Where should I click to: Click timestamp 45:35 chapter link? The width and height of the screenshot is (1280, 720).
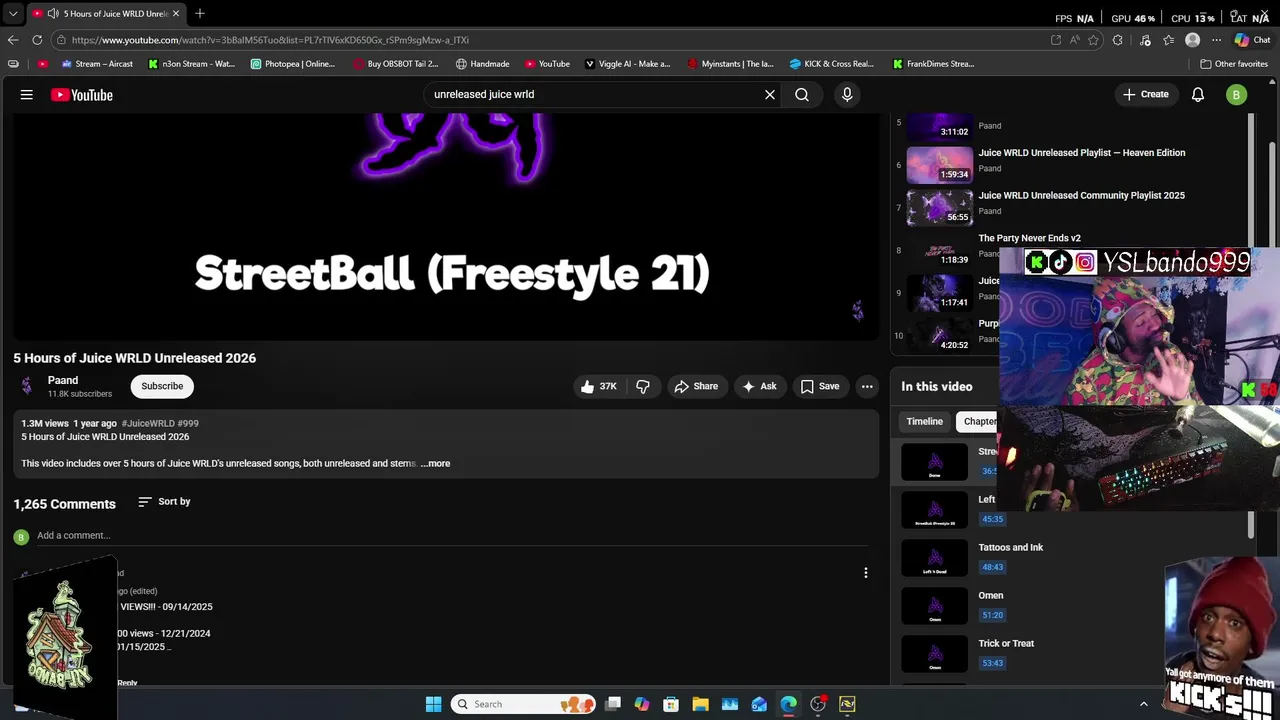pyautogui.click(x=992, y=519)
